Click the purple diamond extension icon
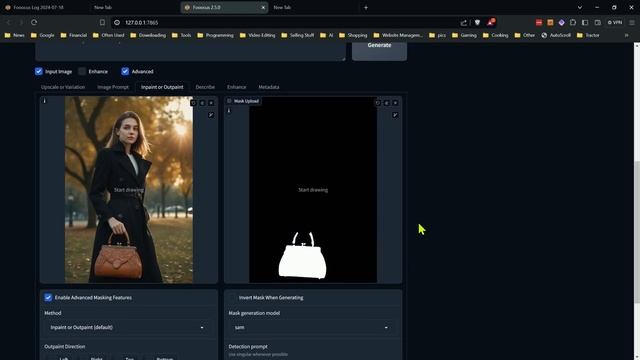640x360 pixels. (562, 22)
